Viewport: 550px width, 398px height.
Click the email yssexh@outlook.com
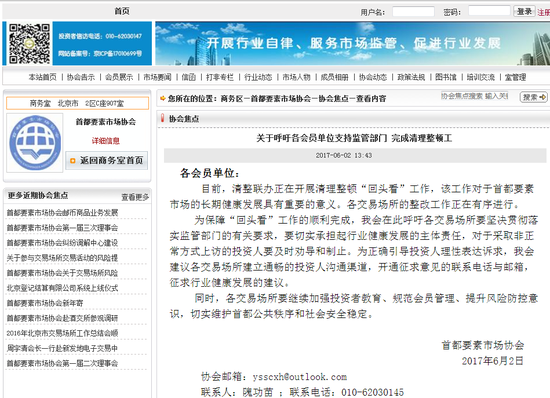(300, 377)
